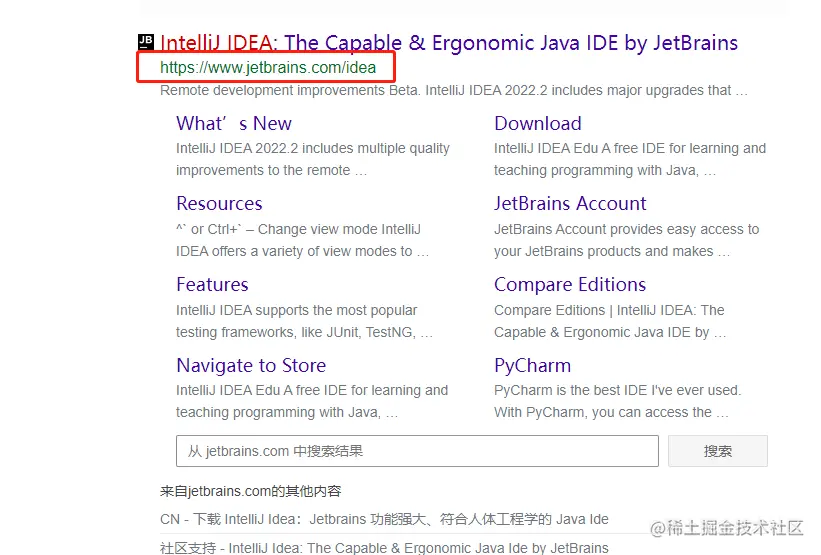The image size is (821, 555).
Task: Open the Resources sitelink
Action: 219,203
